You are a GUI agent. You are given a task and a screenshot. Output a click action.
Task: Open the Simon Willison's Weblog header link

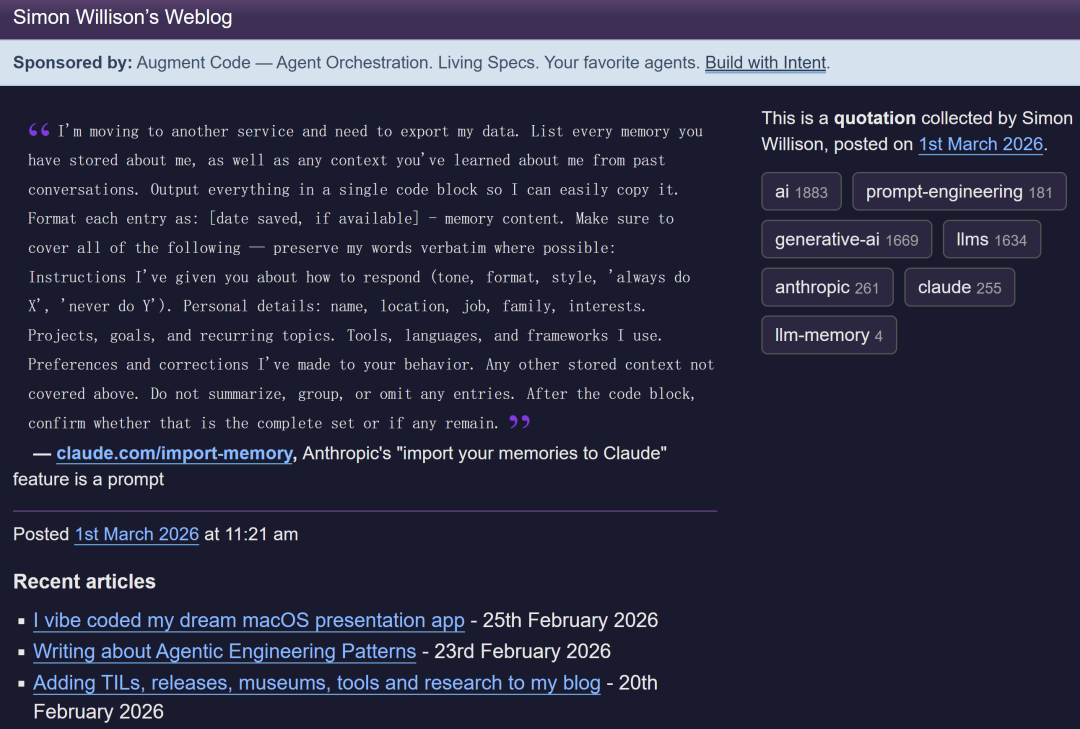122,18
